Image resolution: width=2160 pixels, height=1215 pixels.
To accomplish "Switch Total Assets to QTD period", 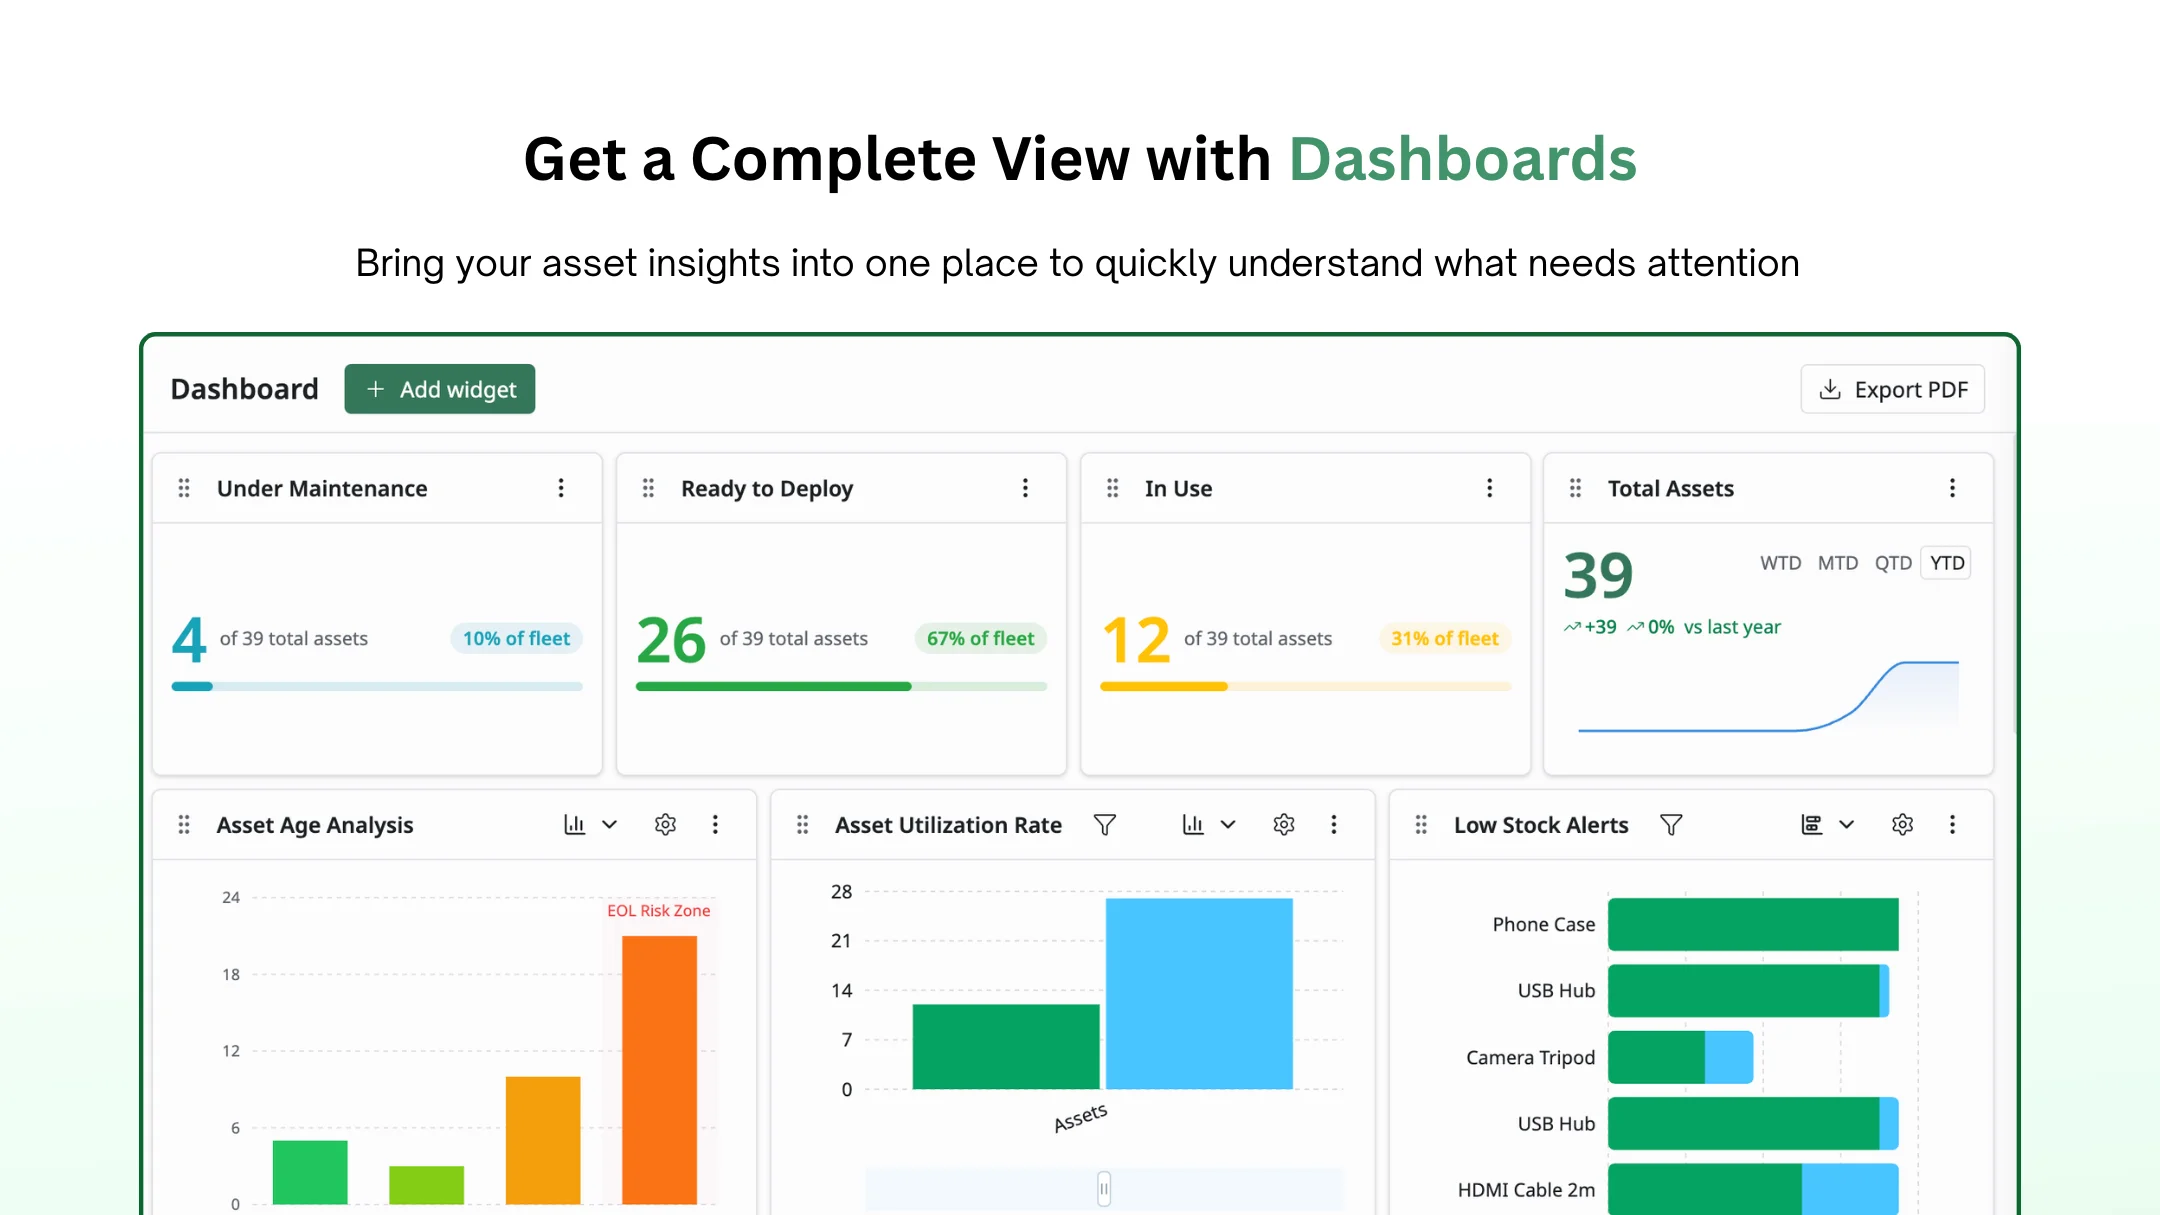I will [x=1893, y=563].
